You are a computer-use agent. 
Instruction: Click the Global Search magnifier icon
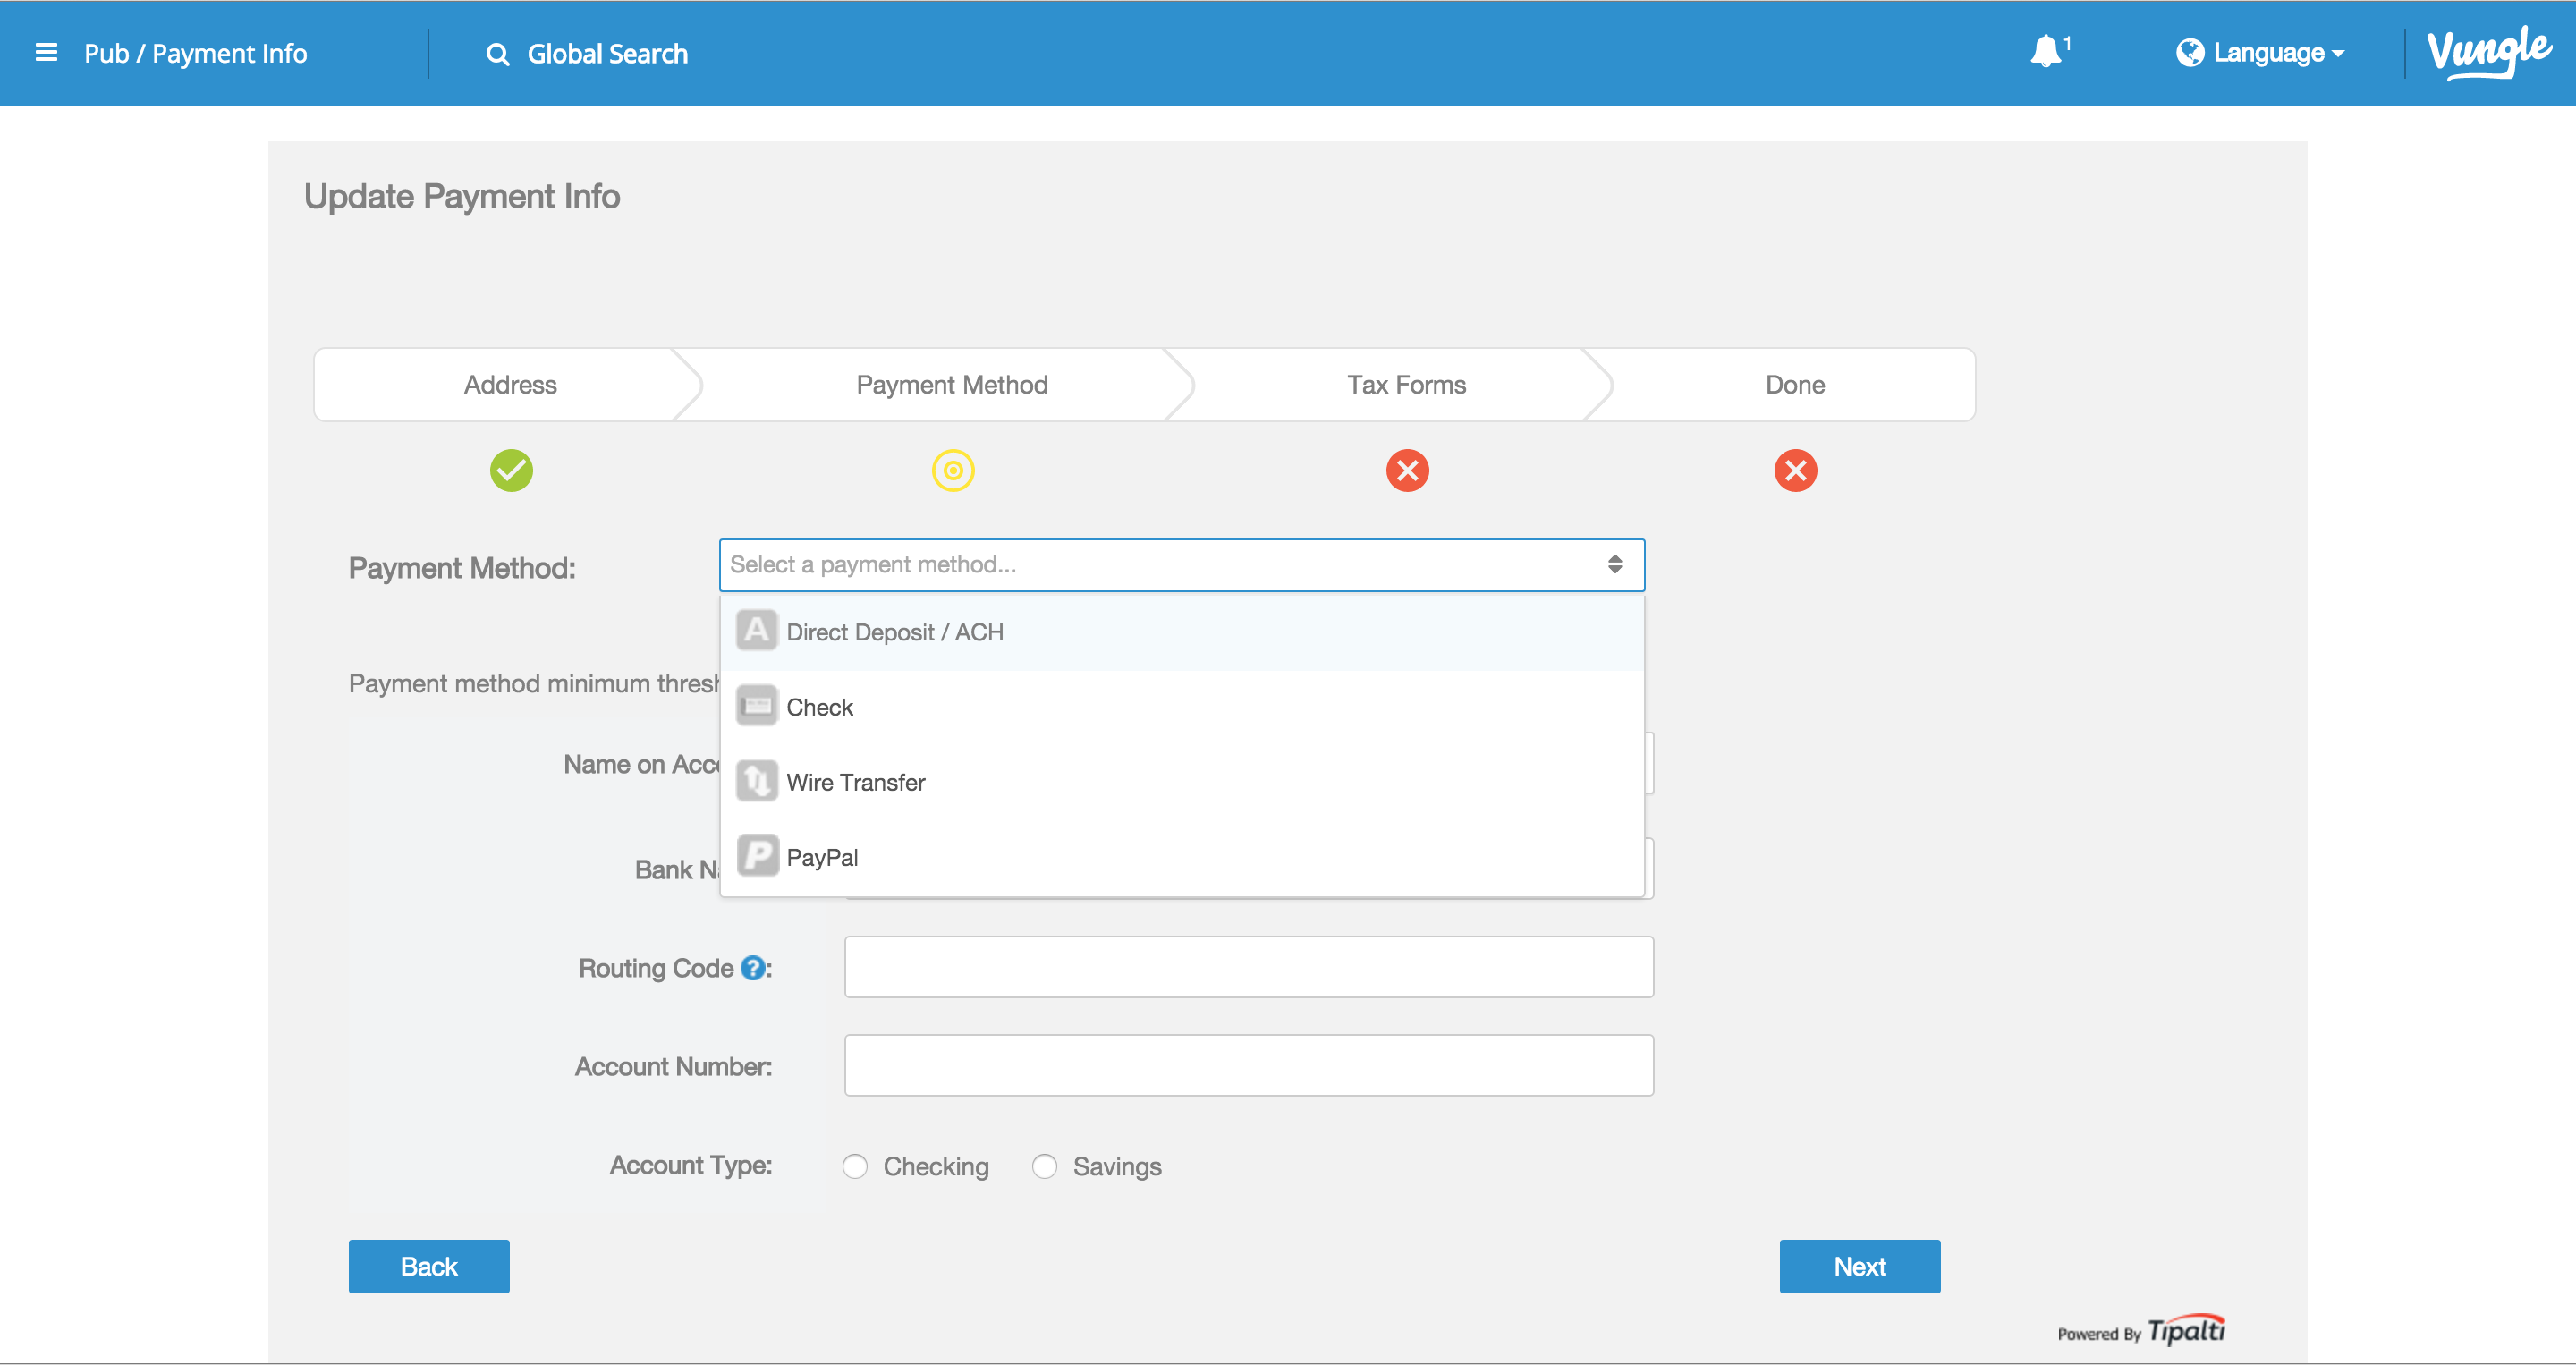tap(497, 54)
